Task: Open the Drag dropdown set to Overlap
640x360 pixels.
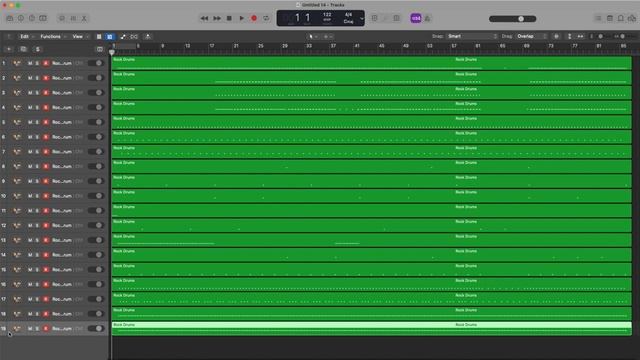Action: coord(531,36)
